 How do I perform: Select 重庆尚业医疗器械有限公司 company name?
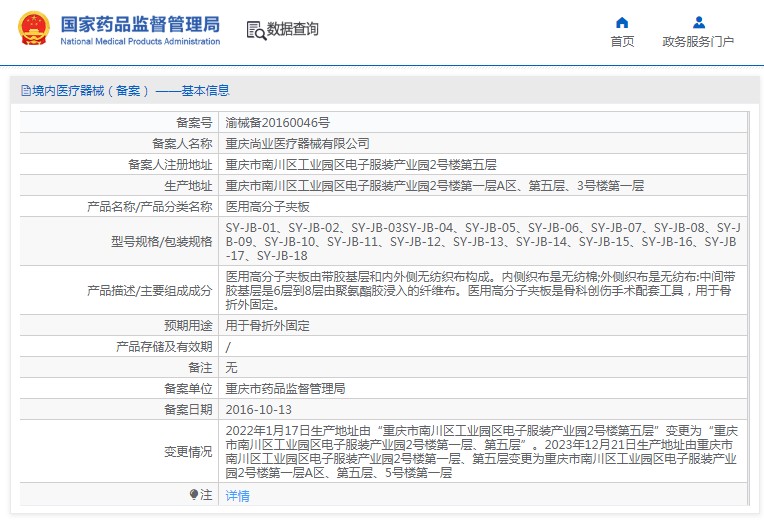(297, 144)
